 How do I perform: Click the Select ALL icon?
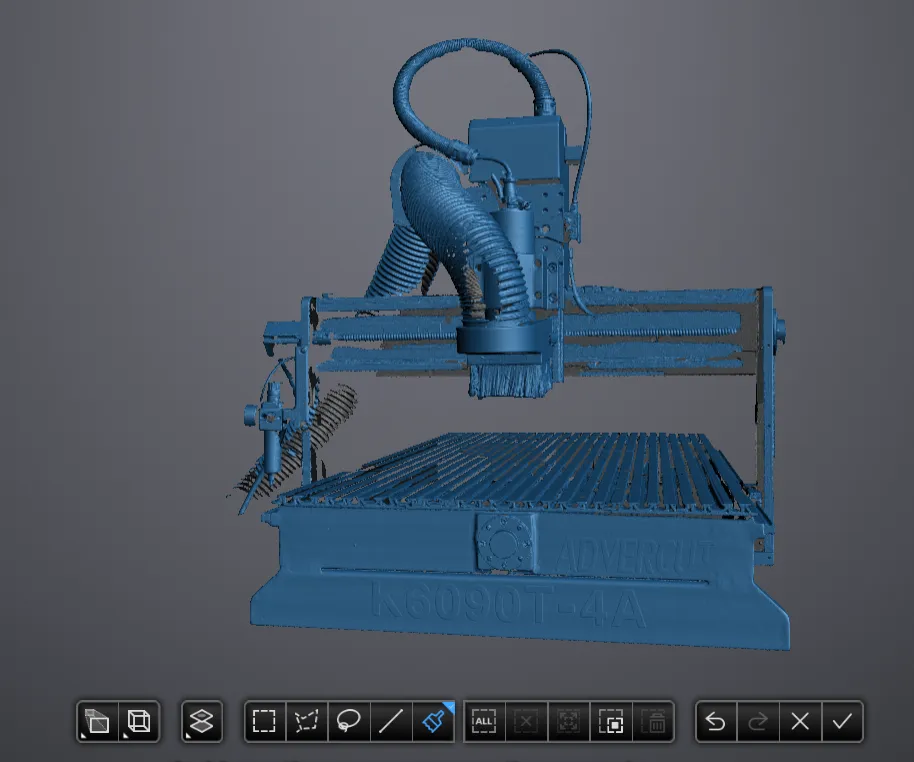[x=484, y=721]
